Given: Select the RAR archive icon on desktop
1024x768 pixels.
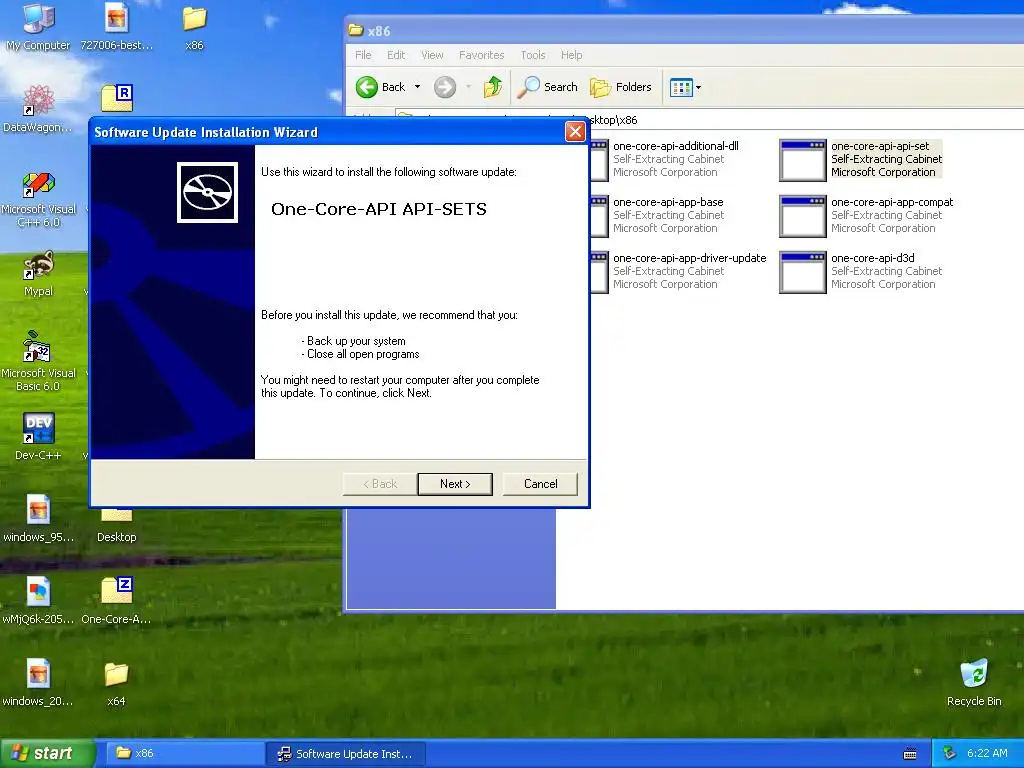Looking at the screenshot, I should coord(118,99).
